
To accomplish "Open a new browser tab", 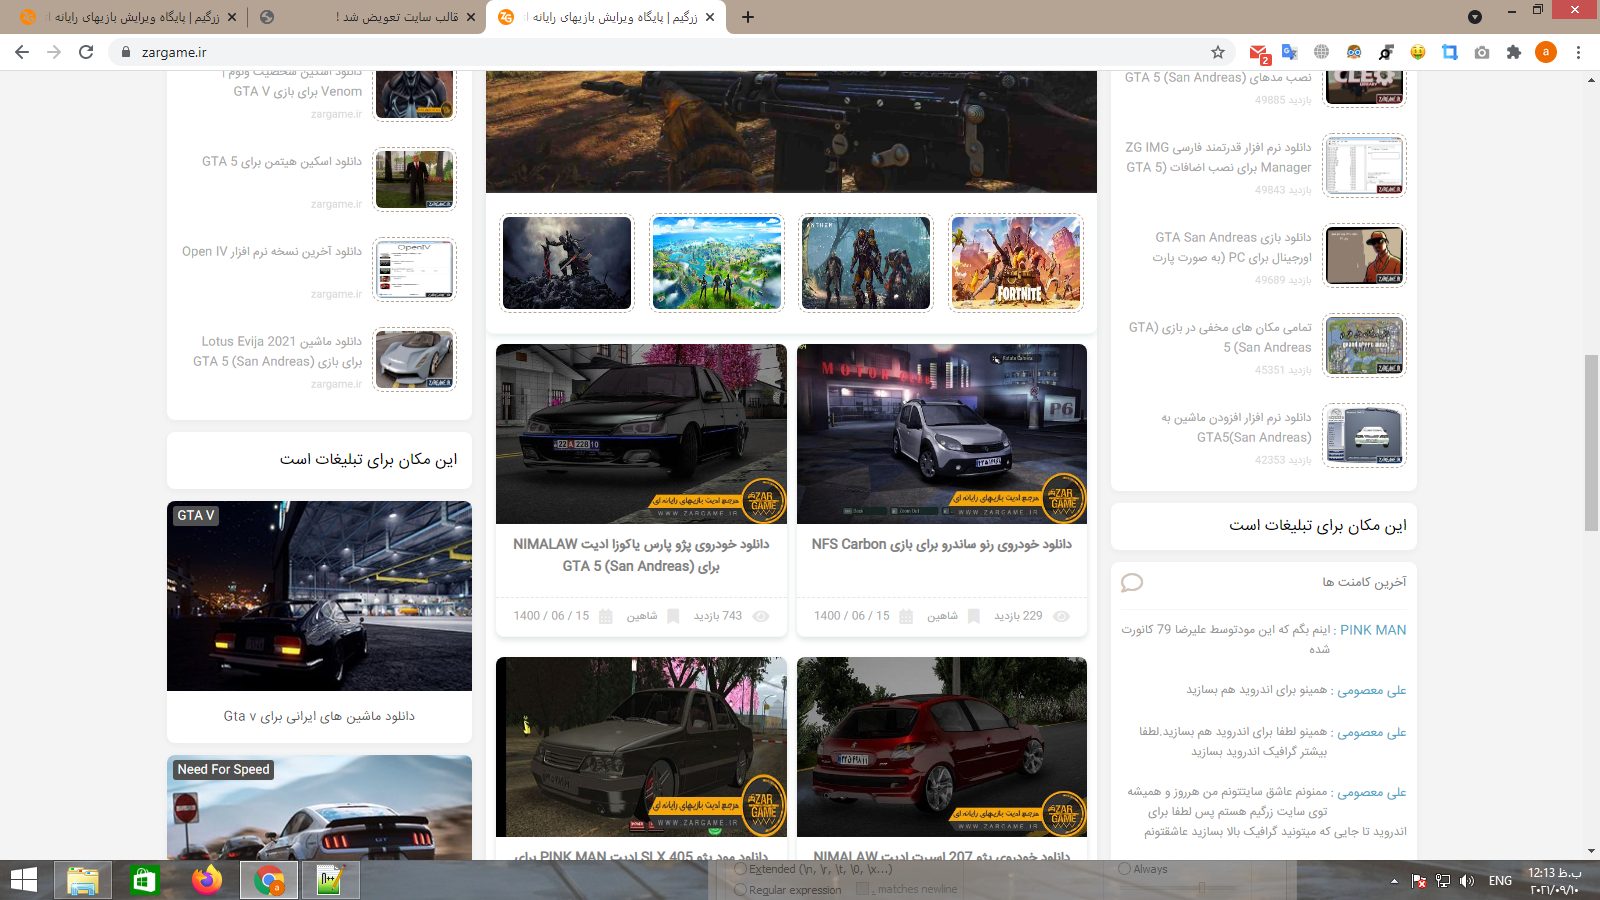I will click(747, 17).
